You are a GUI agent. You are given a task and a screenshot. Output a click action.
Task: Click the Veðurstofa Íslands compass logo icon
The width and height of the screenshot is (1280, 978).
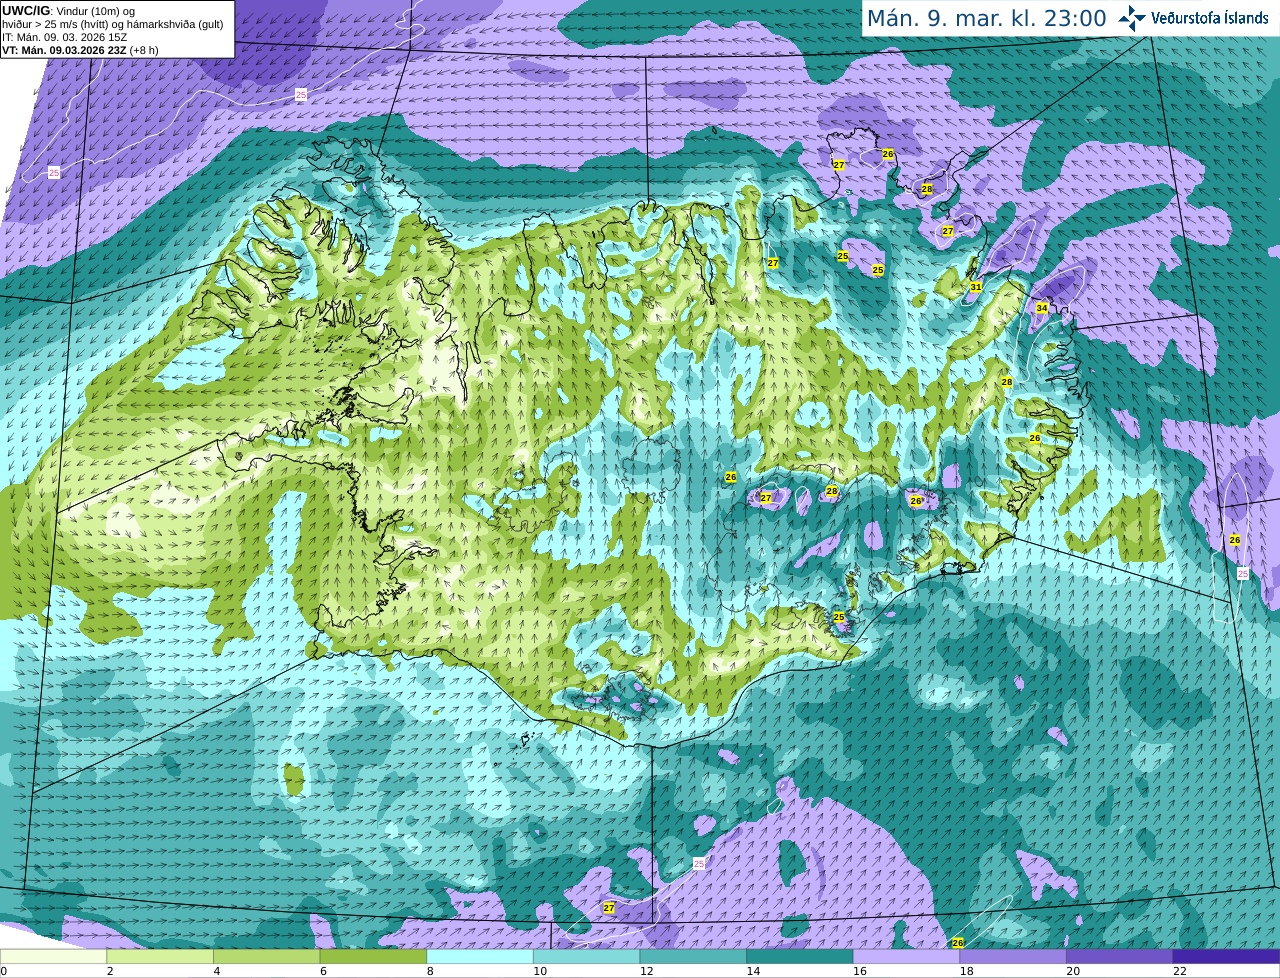1131,18
